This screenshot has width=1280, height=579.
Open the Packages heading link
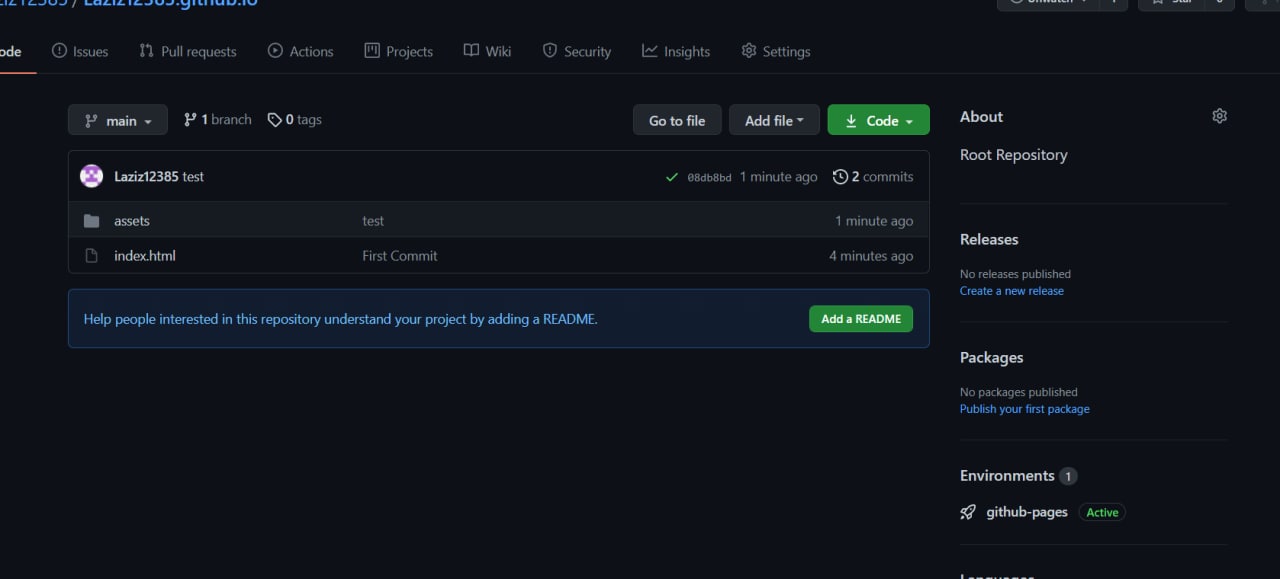992,357
